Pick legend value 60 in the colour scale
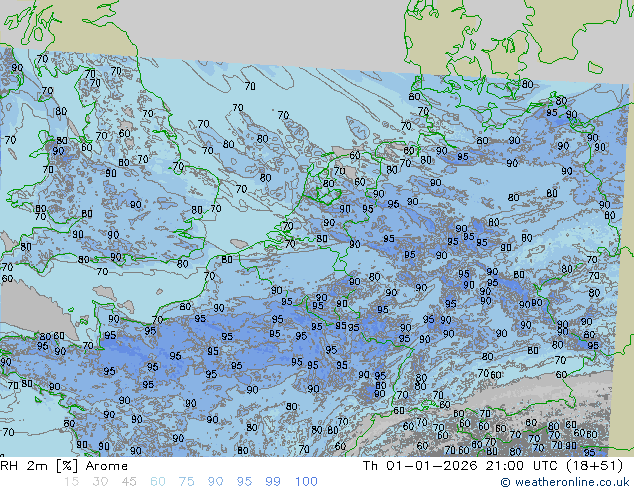This screenshot has height=490, width=634. click(158, 482)
